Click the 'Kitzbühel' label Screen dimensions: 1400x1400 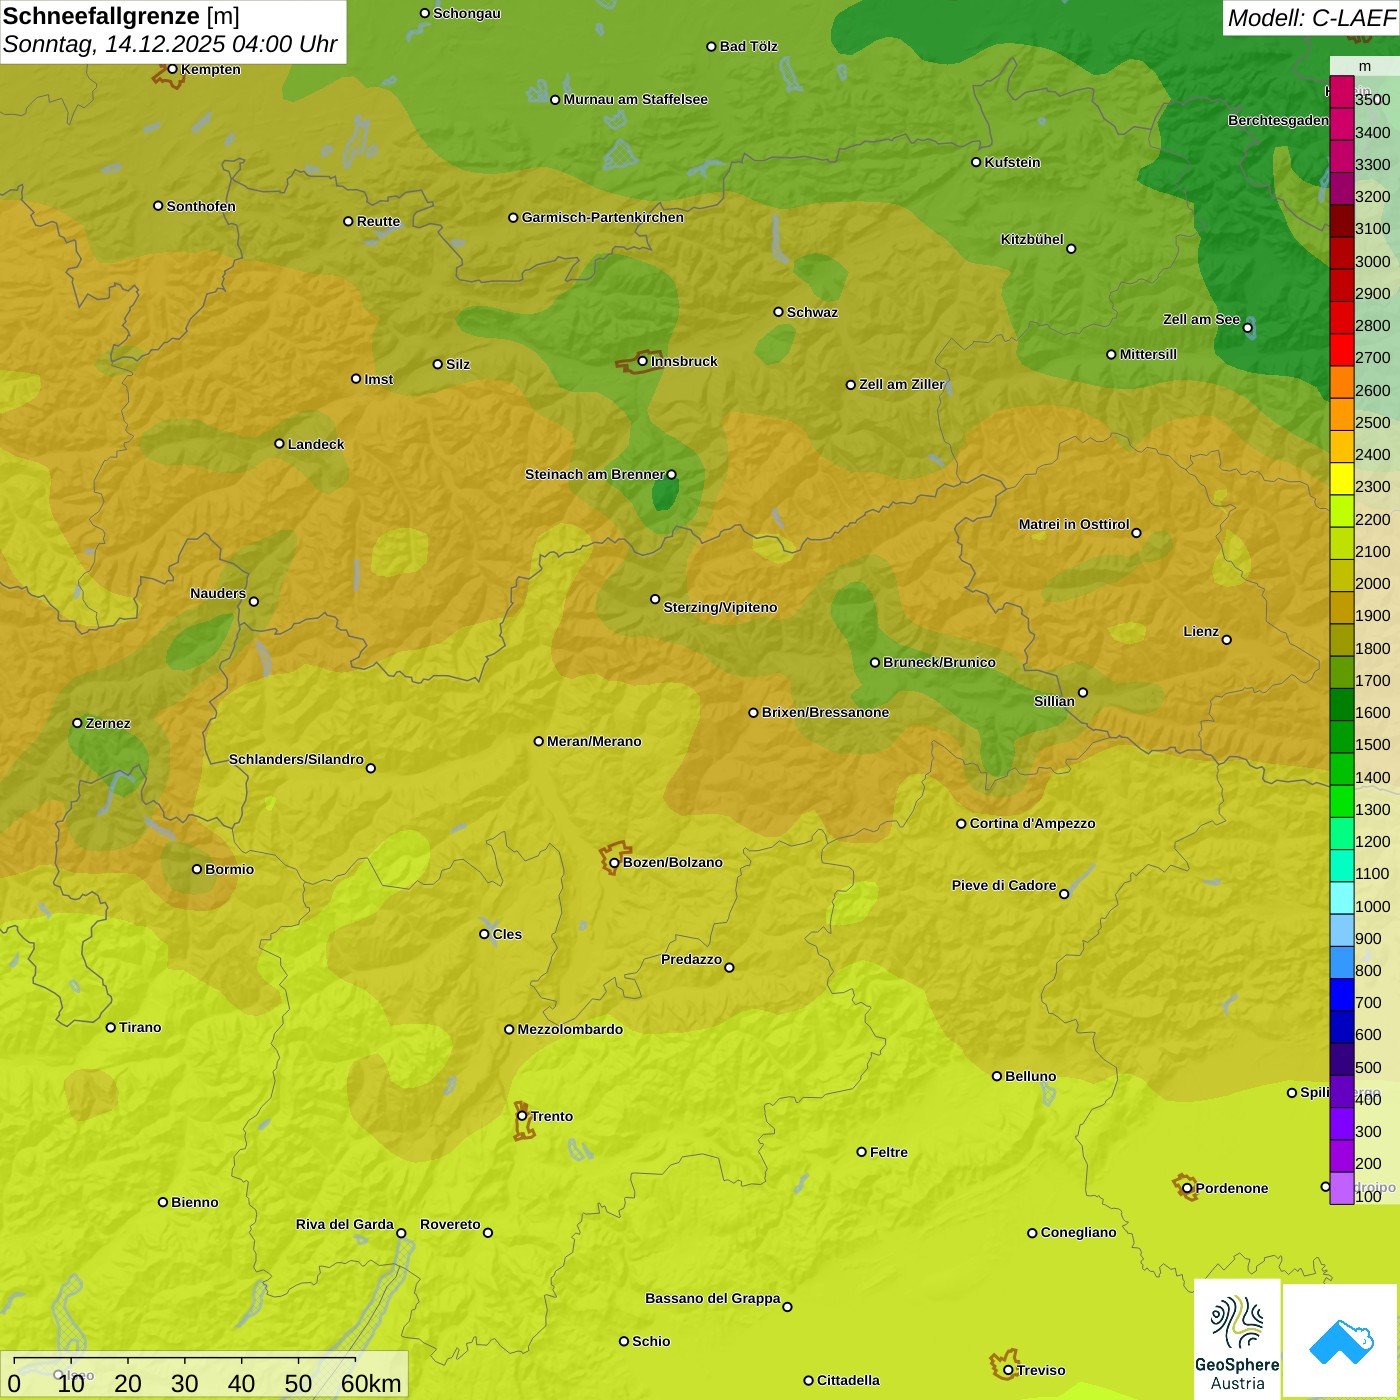tap(1032, 239)
